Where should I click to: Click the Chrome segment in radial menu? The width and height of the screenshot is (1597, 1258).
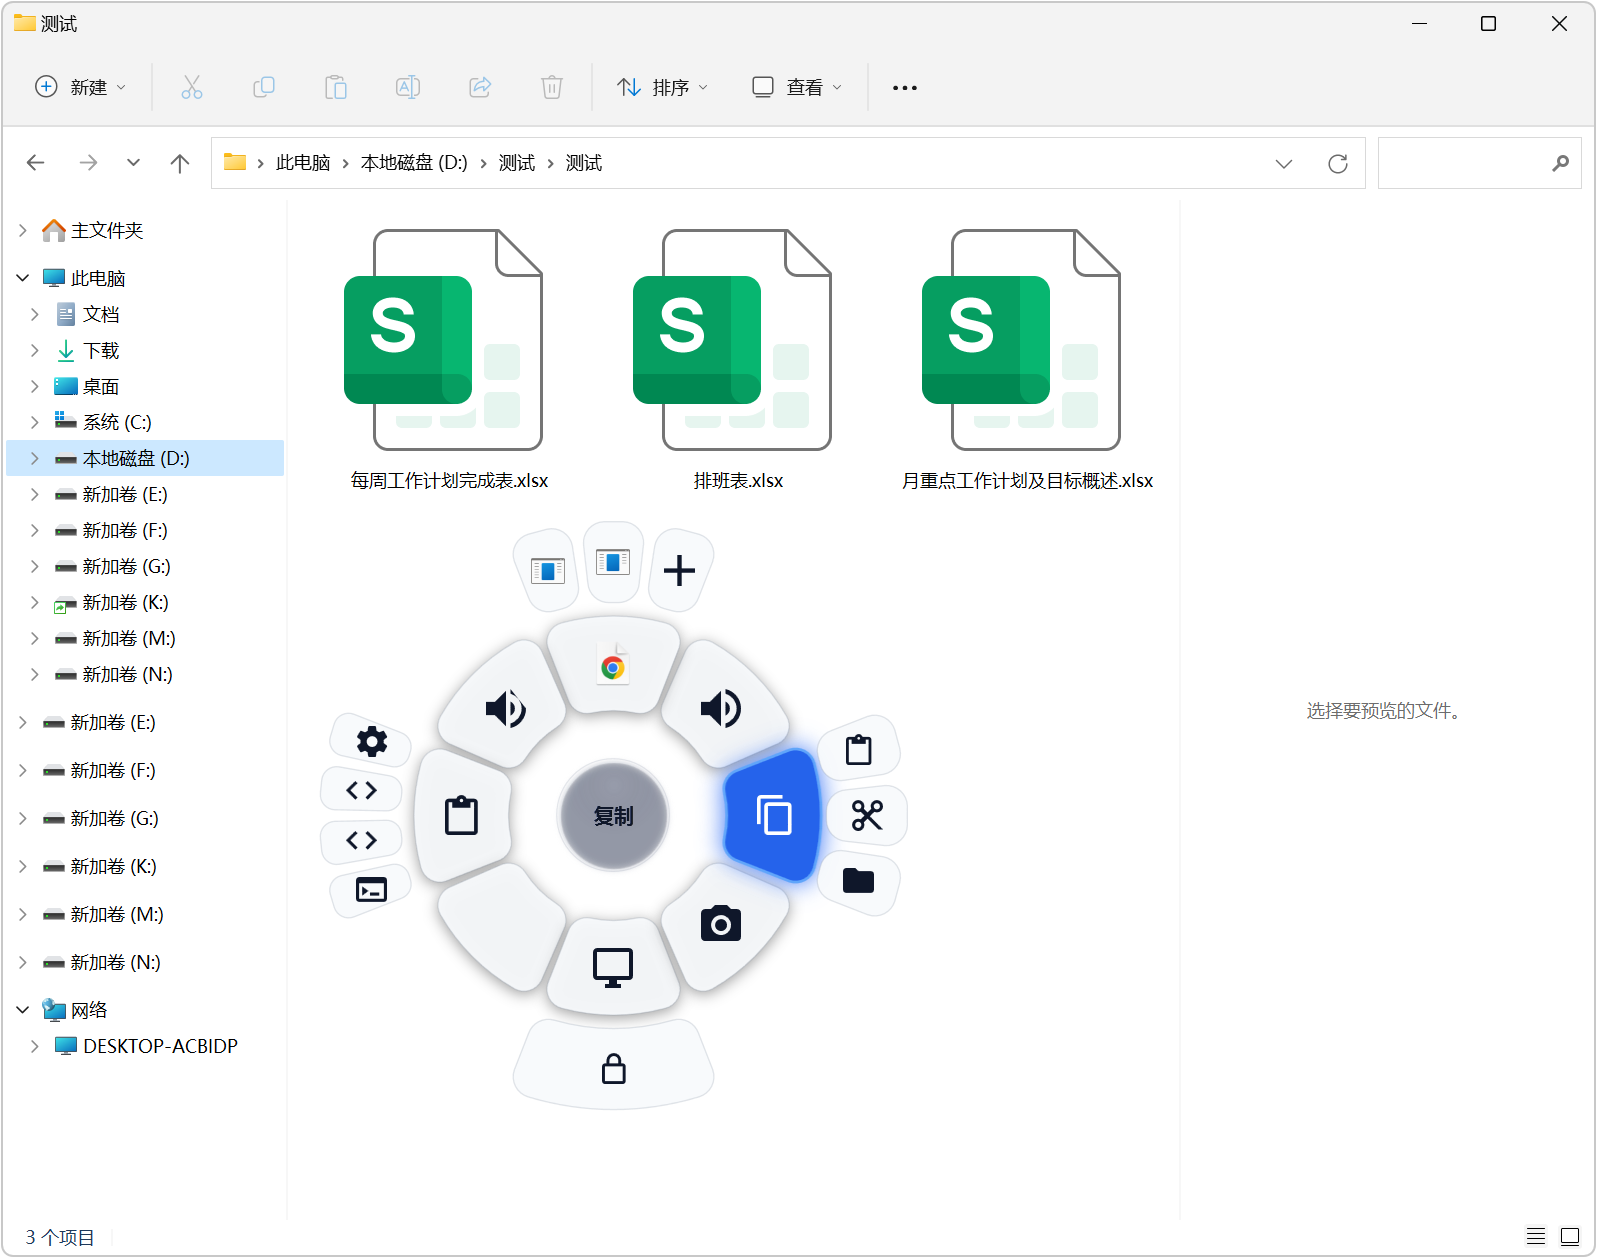point(613,667)
